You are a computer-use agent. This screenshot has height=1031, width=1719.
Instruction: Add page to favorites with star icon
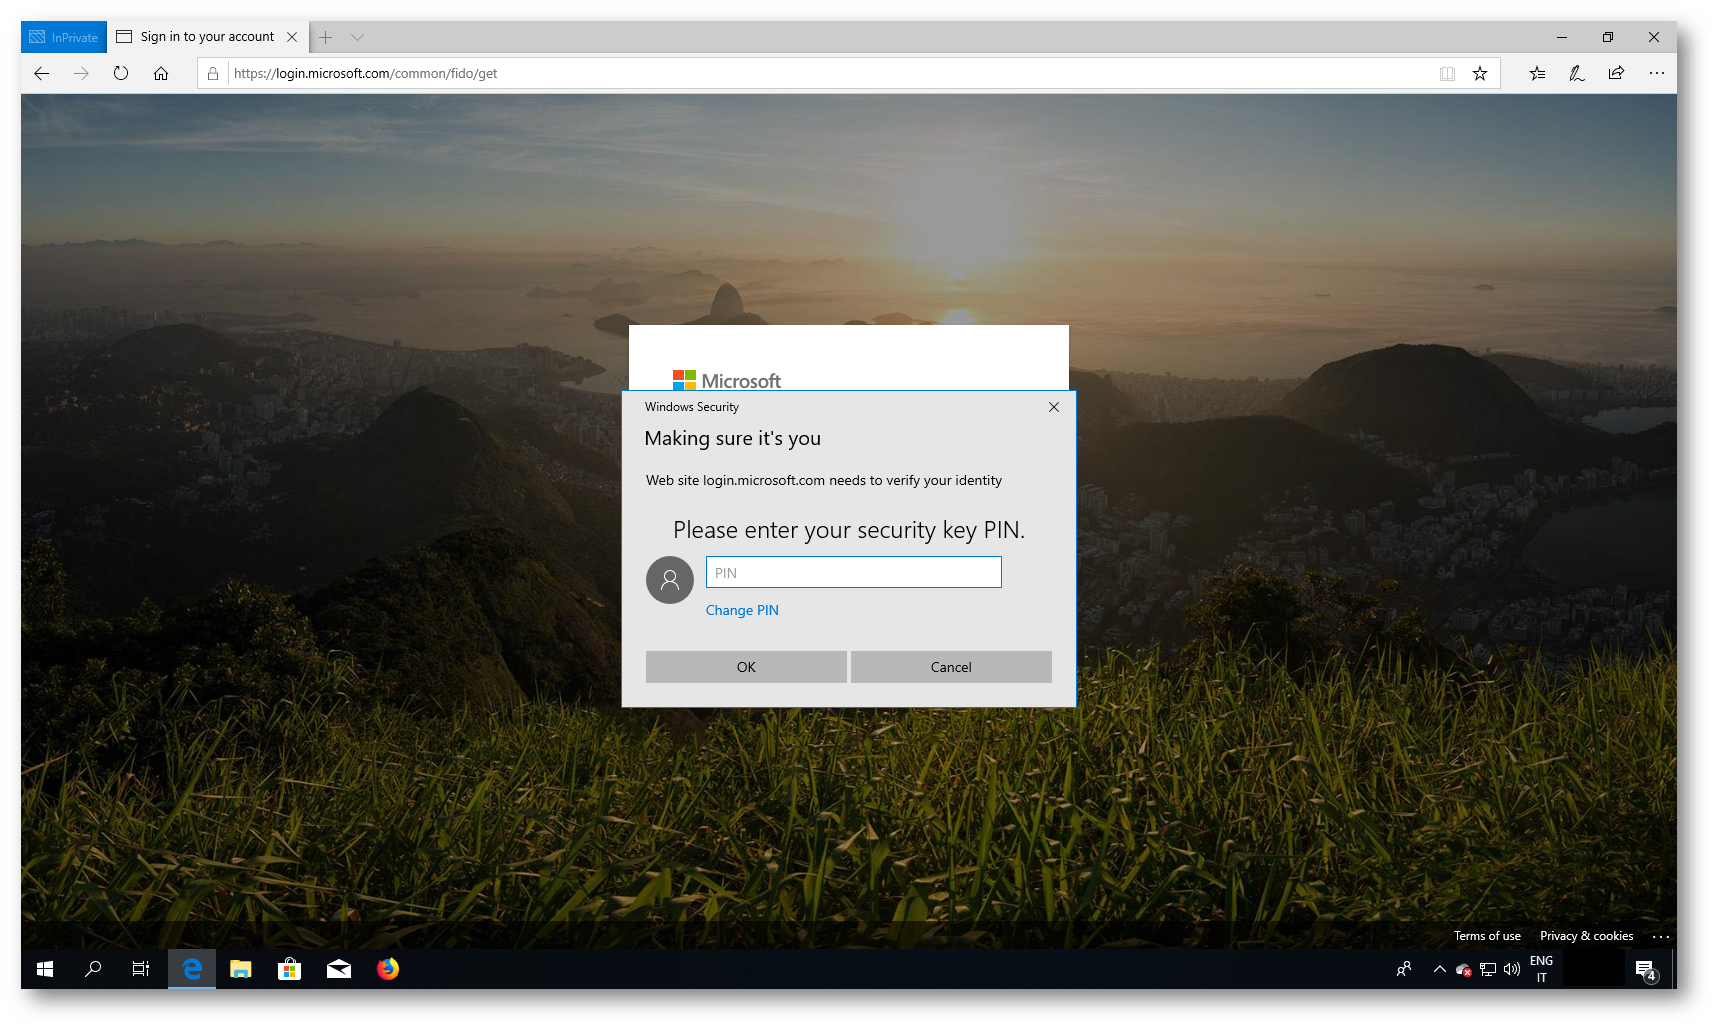tap(1480, 73)
